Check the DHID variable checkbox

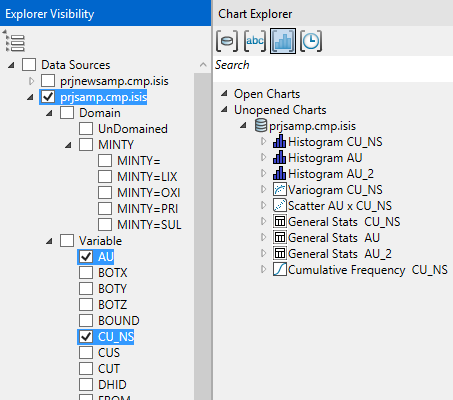pos(86,385)
